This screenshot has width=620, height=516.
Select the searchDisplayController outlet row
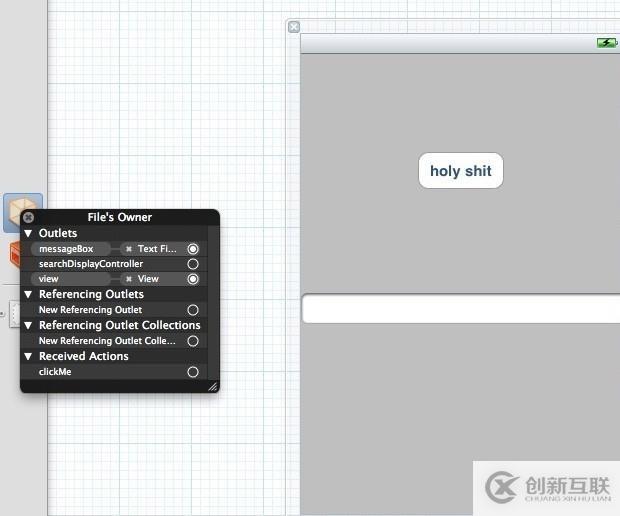tap(114, 264)
